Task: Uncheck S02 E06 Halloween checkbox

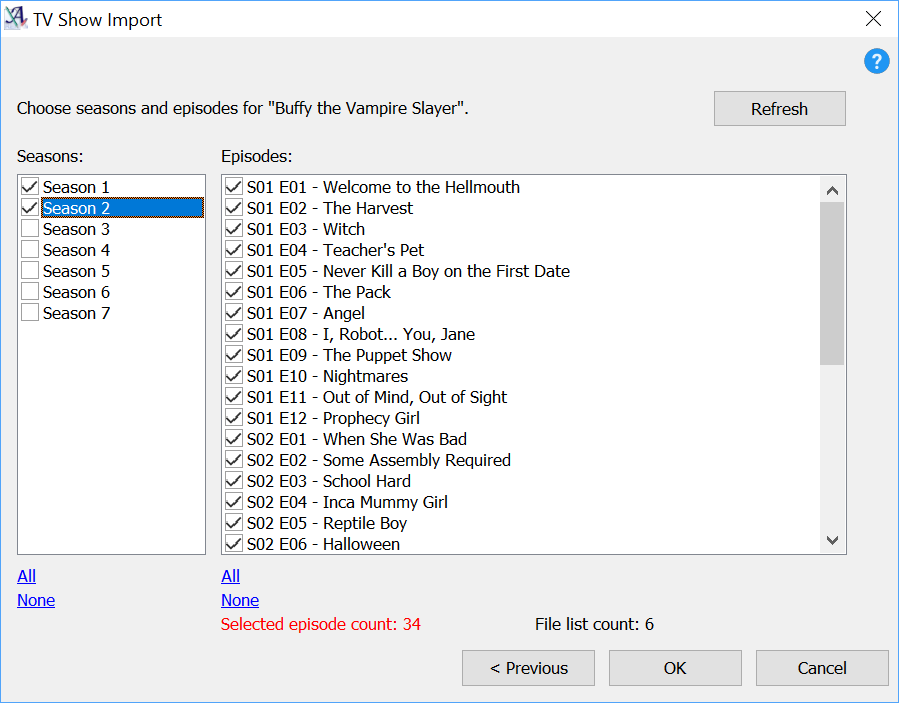Action: tap(233, 544)
